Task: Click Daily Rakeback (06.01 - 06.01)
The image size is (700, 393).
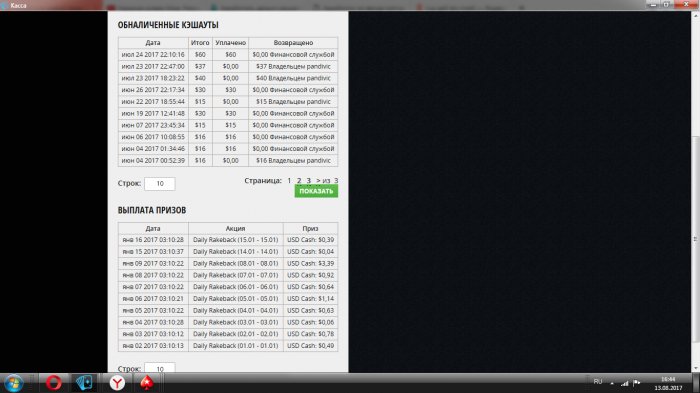Action: click(x=236, y=287)
